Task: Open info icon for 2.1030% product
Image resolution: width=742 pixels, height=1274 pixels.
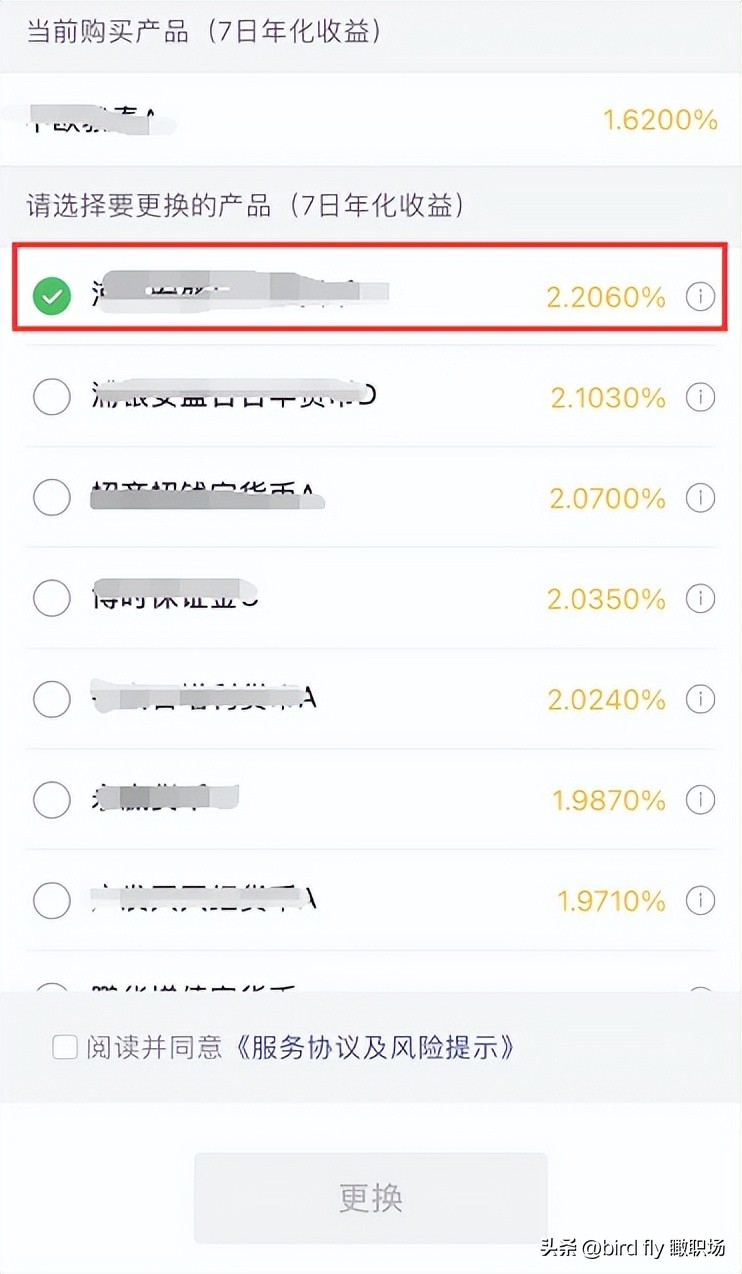Action: pos(700,397)
